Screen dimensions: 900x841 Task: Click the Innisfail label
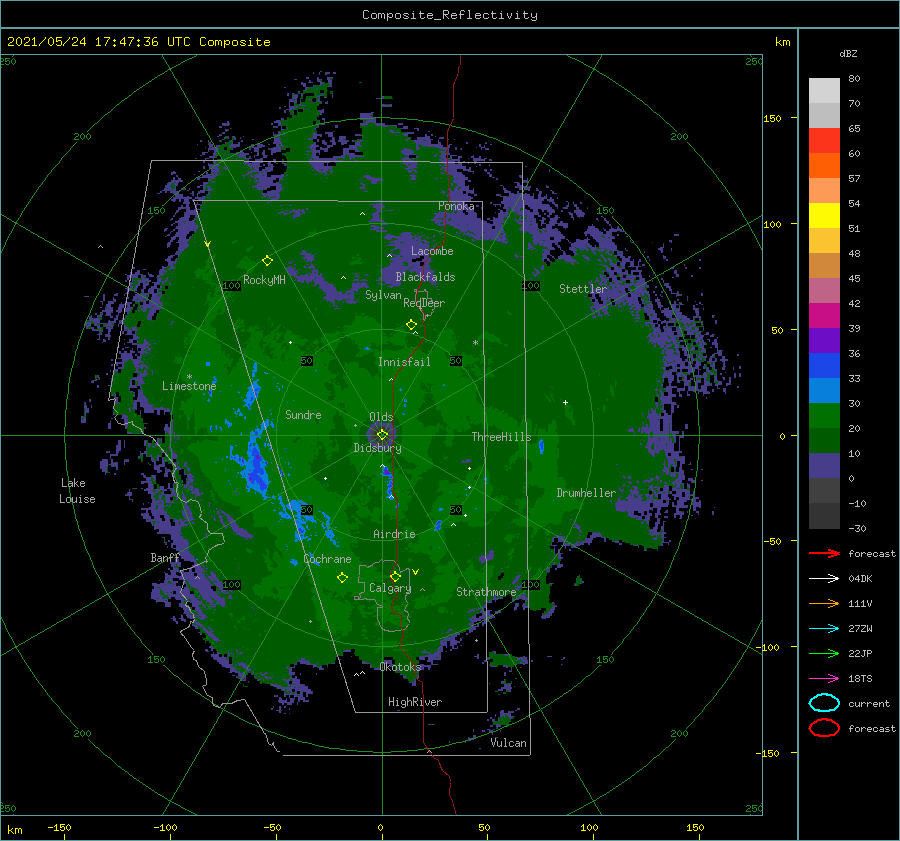pos(404,362)
